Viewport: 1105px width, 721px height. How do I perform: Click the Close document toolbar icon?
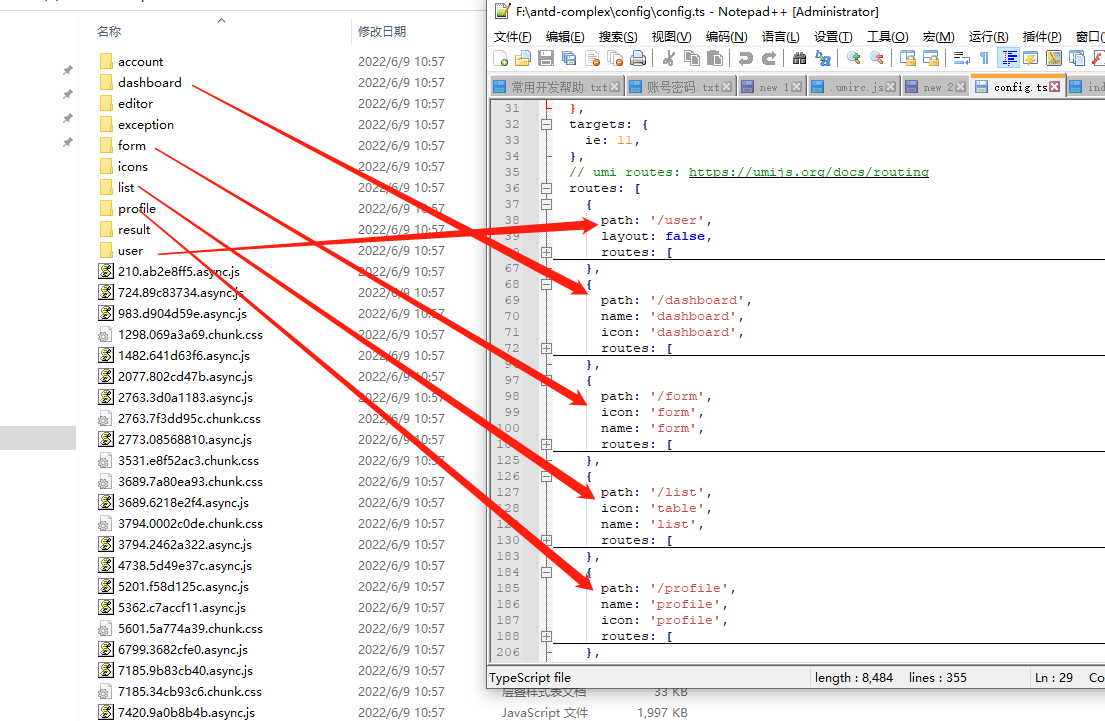[x=592, y=58]
